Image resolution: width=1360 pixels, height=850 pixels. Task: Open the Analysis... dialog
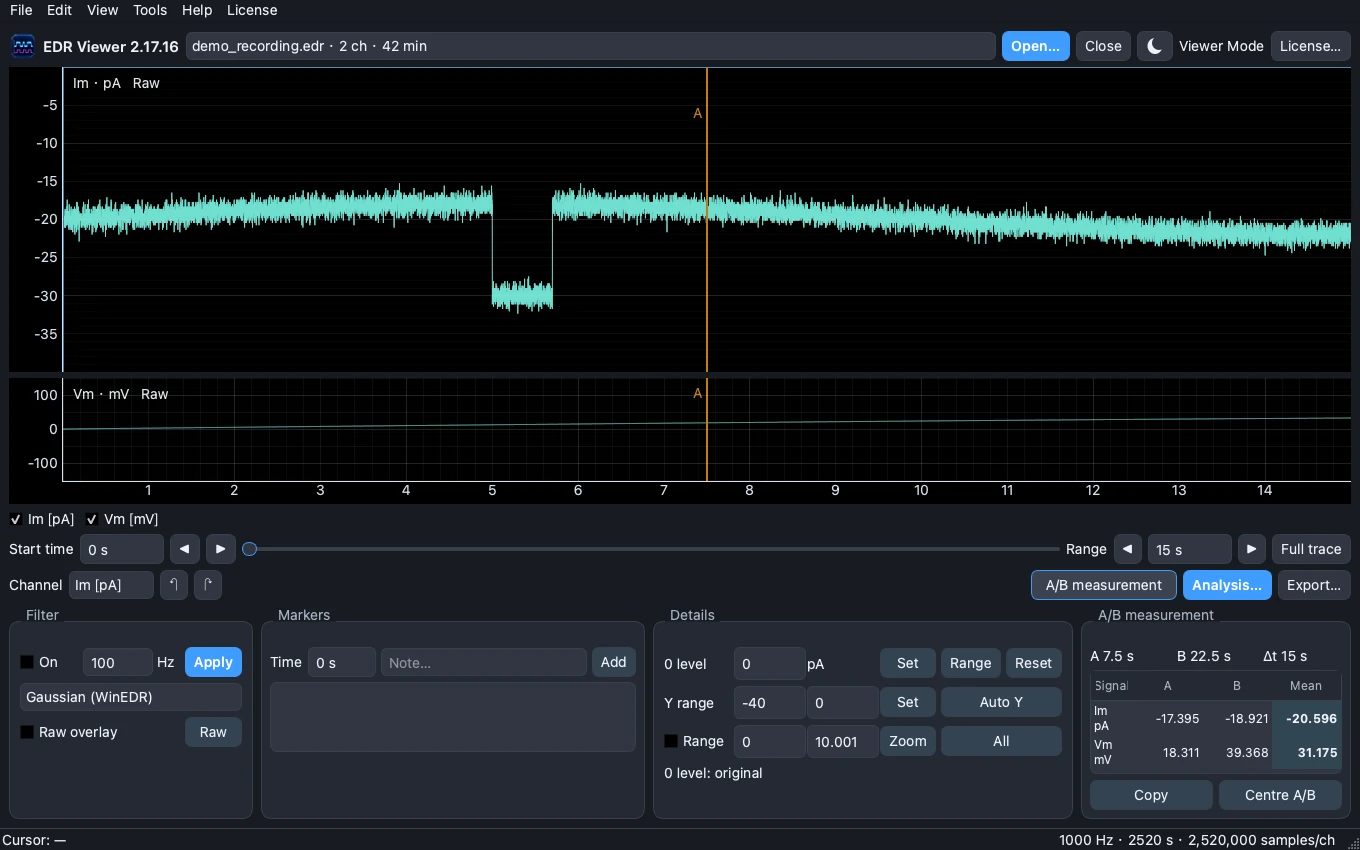click(1227, 585)
